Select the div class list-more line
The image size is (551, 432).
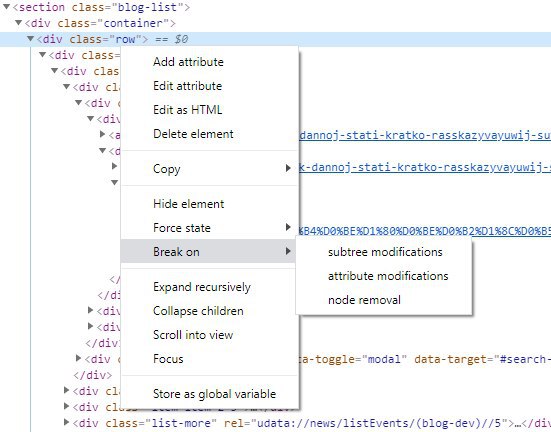coord(312,423)
